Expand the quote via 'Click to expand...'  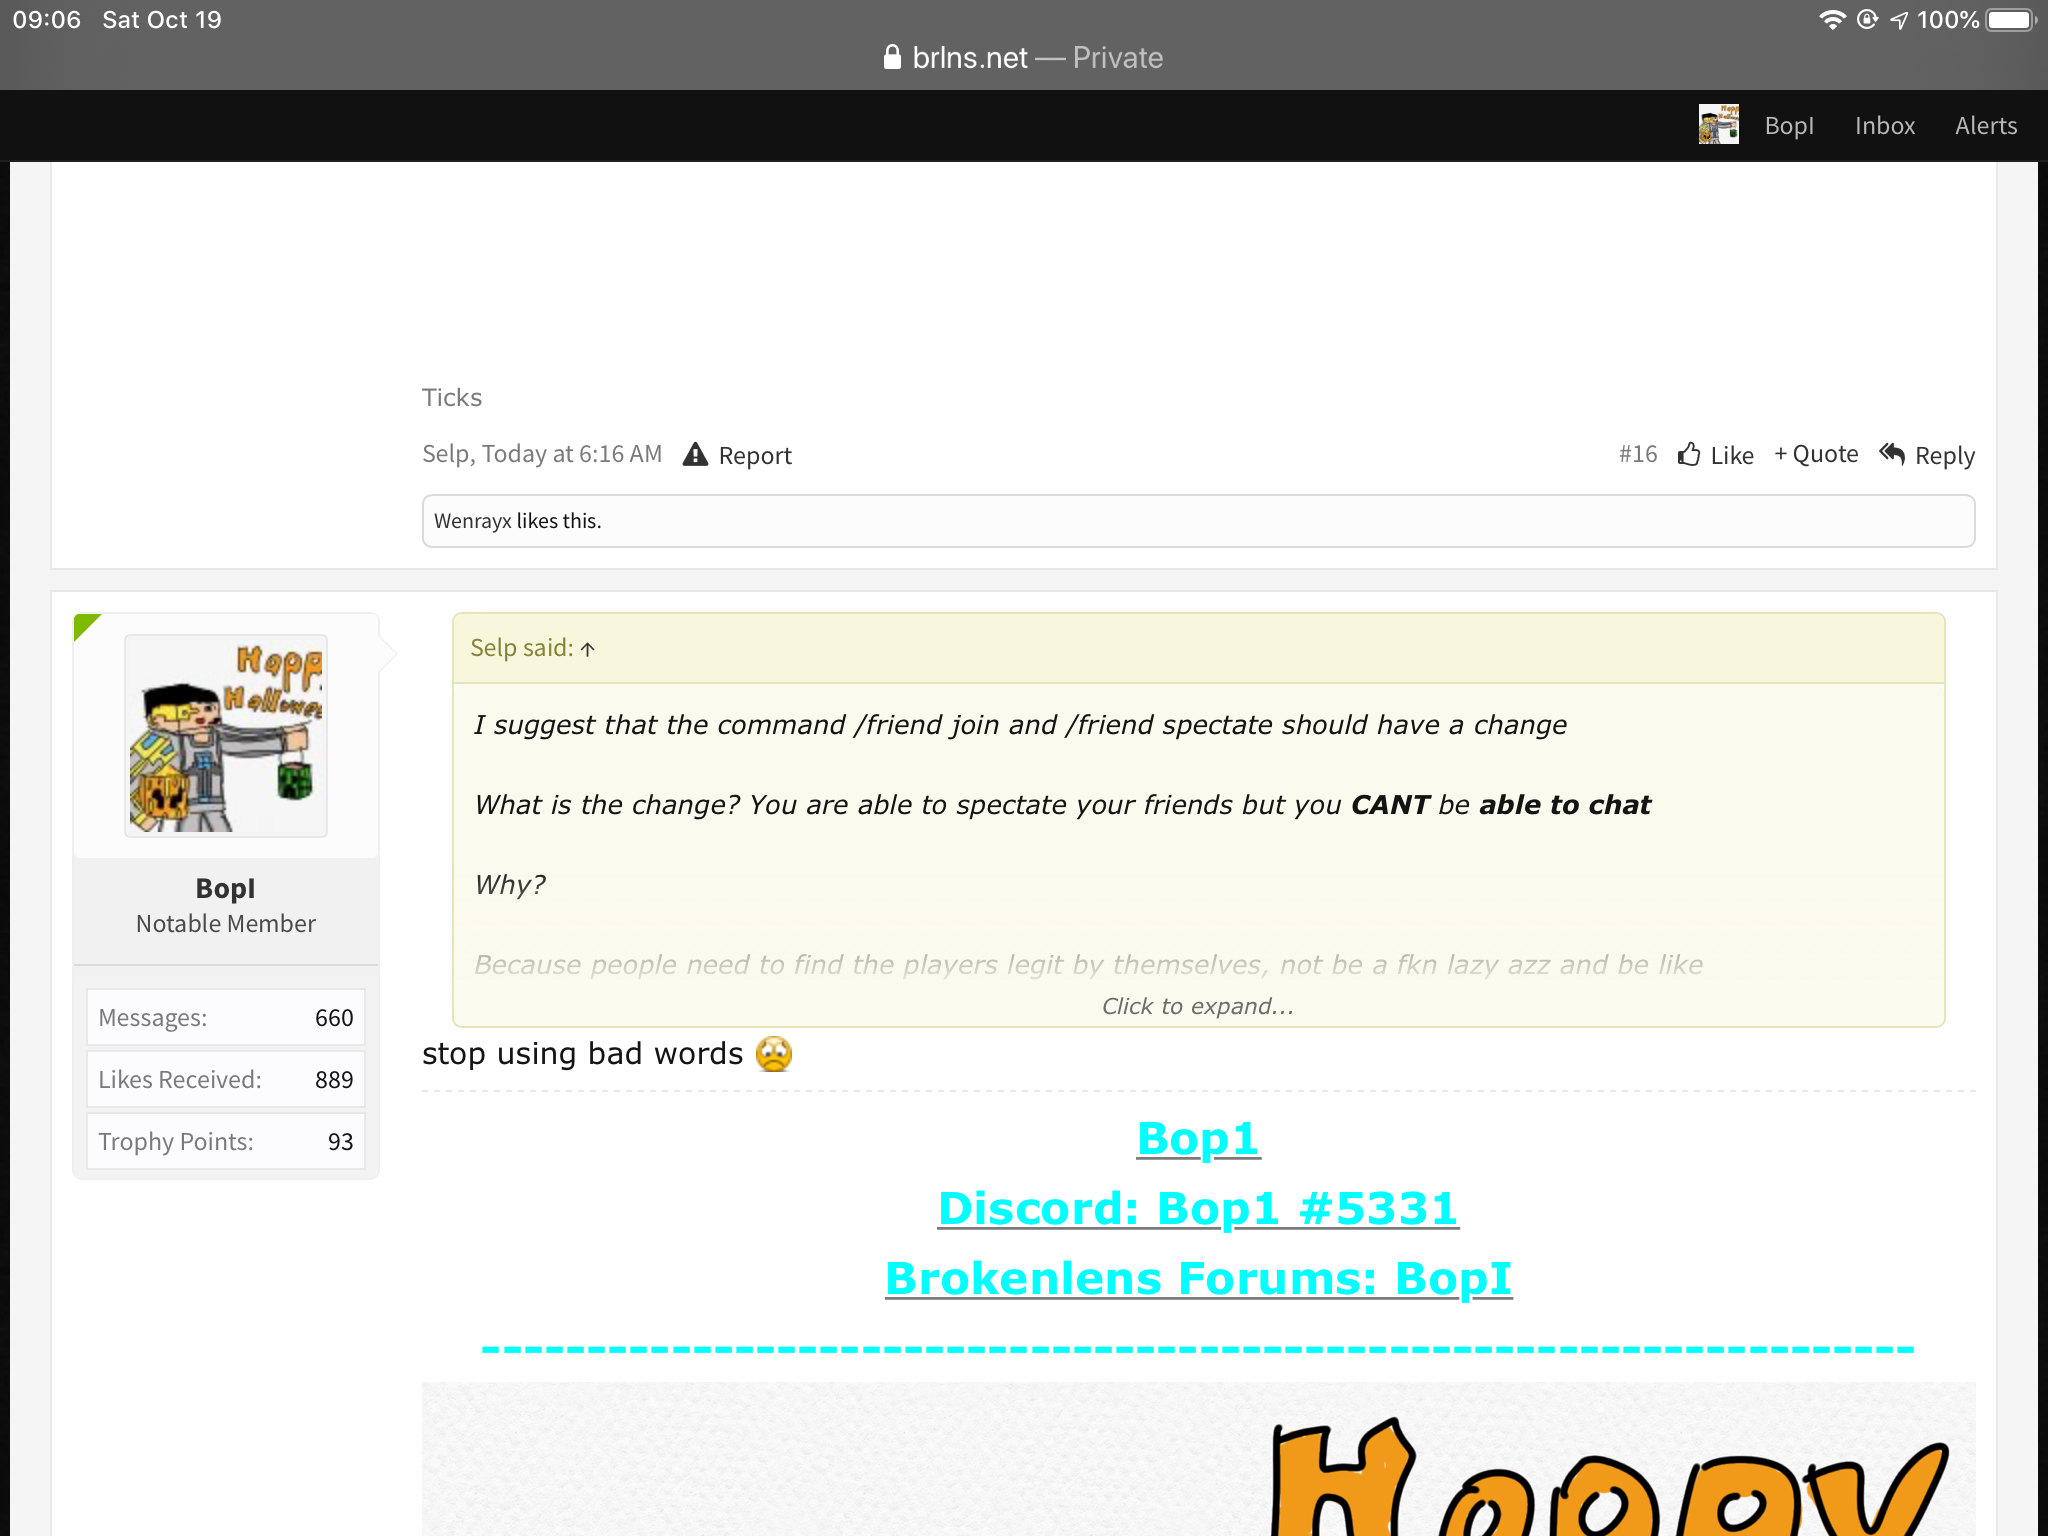point(1198,1006)
